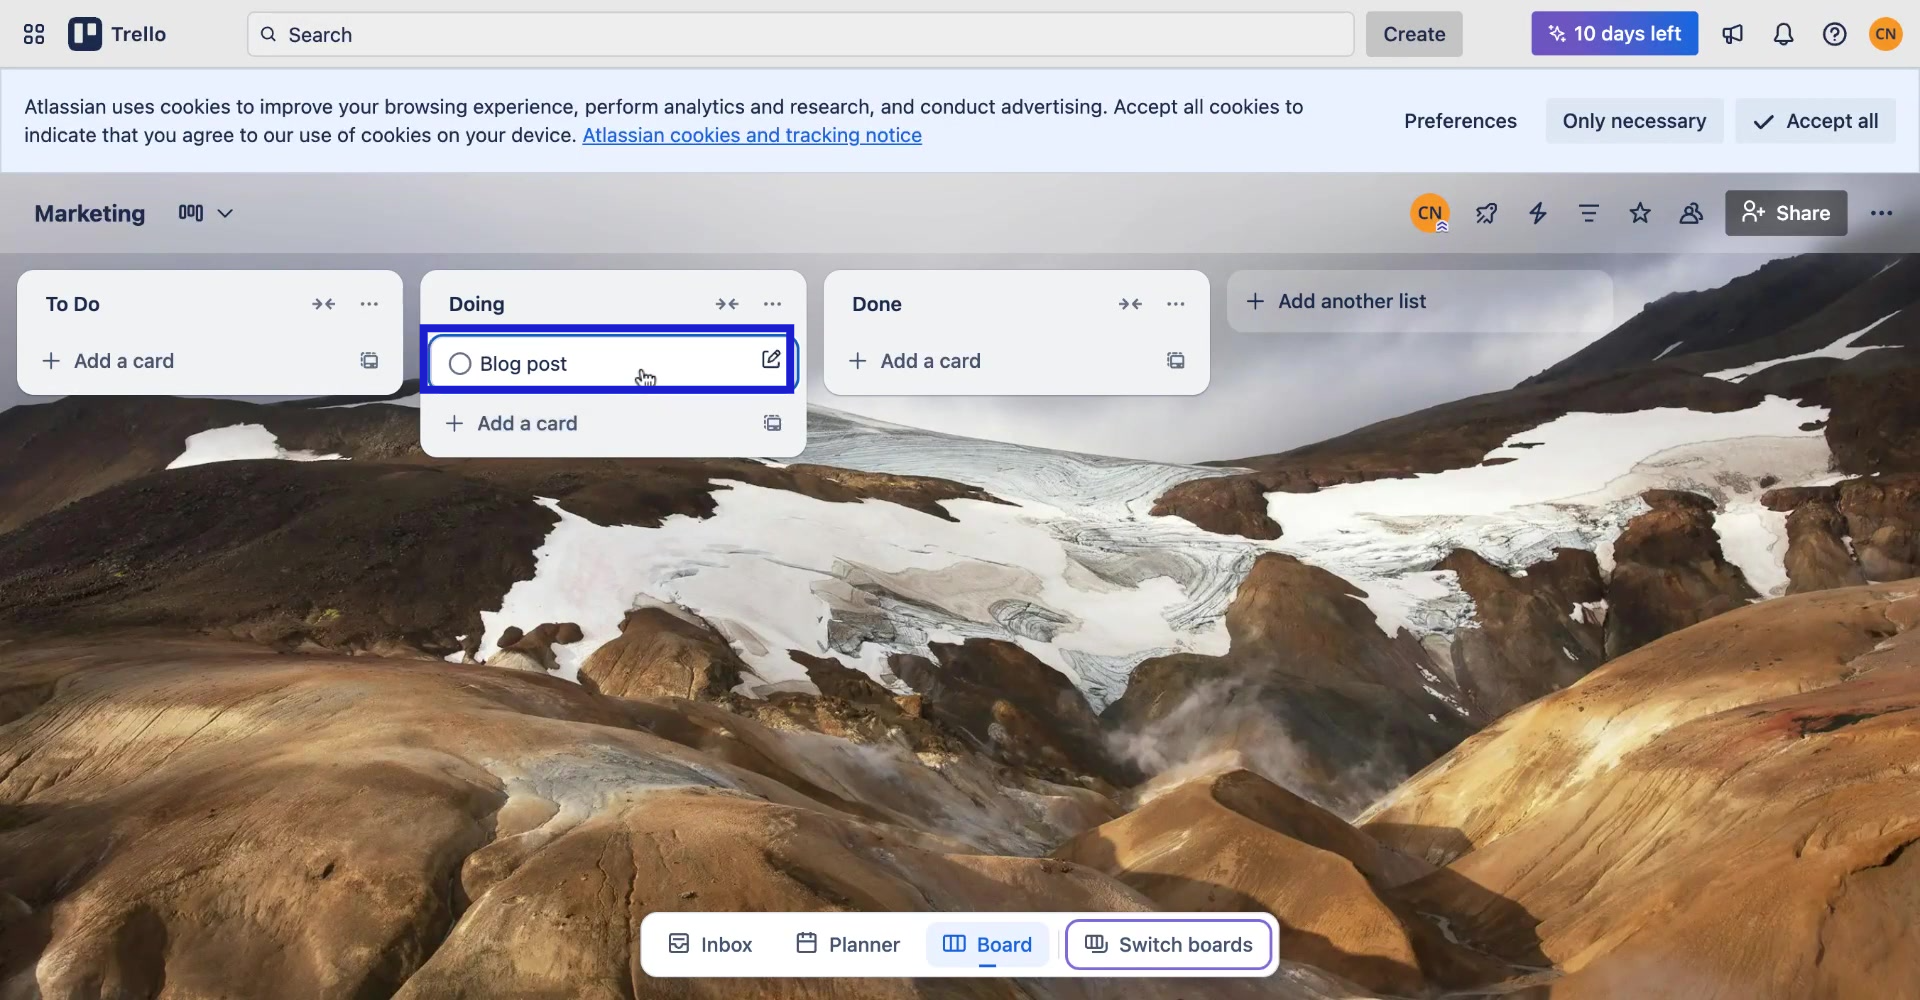This screenshot has width=1920, height=1000.
Task: Click the Trello logo
Action: click(117, 33)
